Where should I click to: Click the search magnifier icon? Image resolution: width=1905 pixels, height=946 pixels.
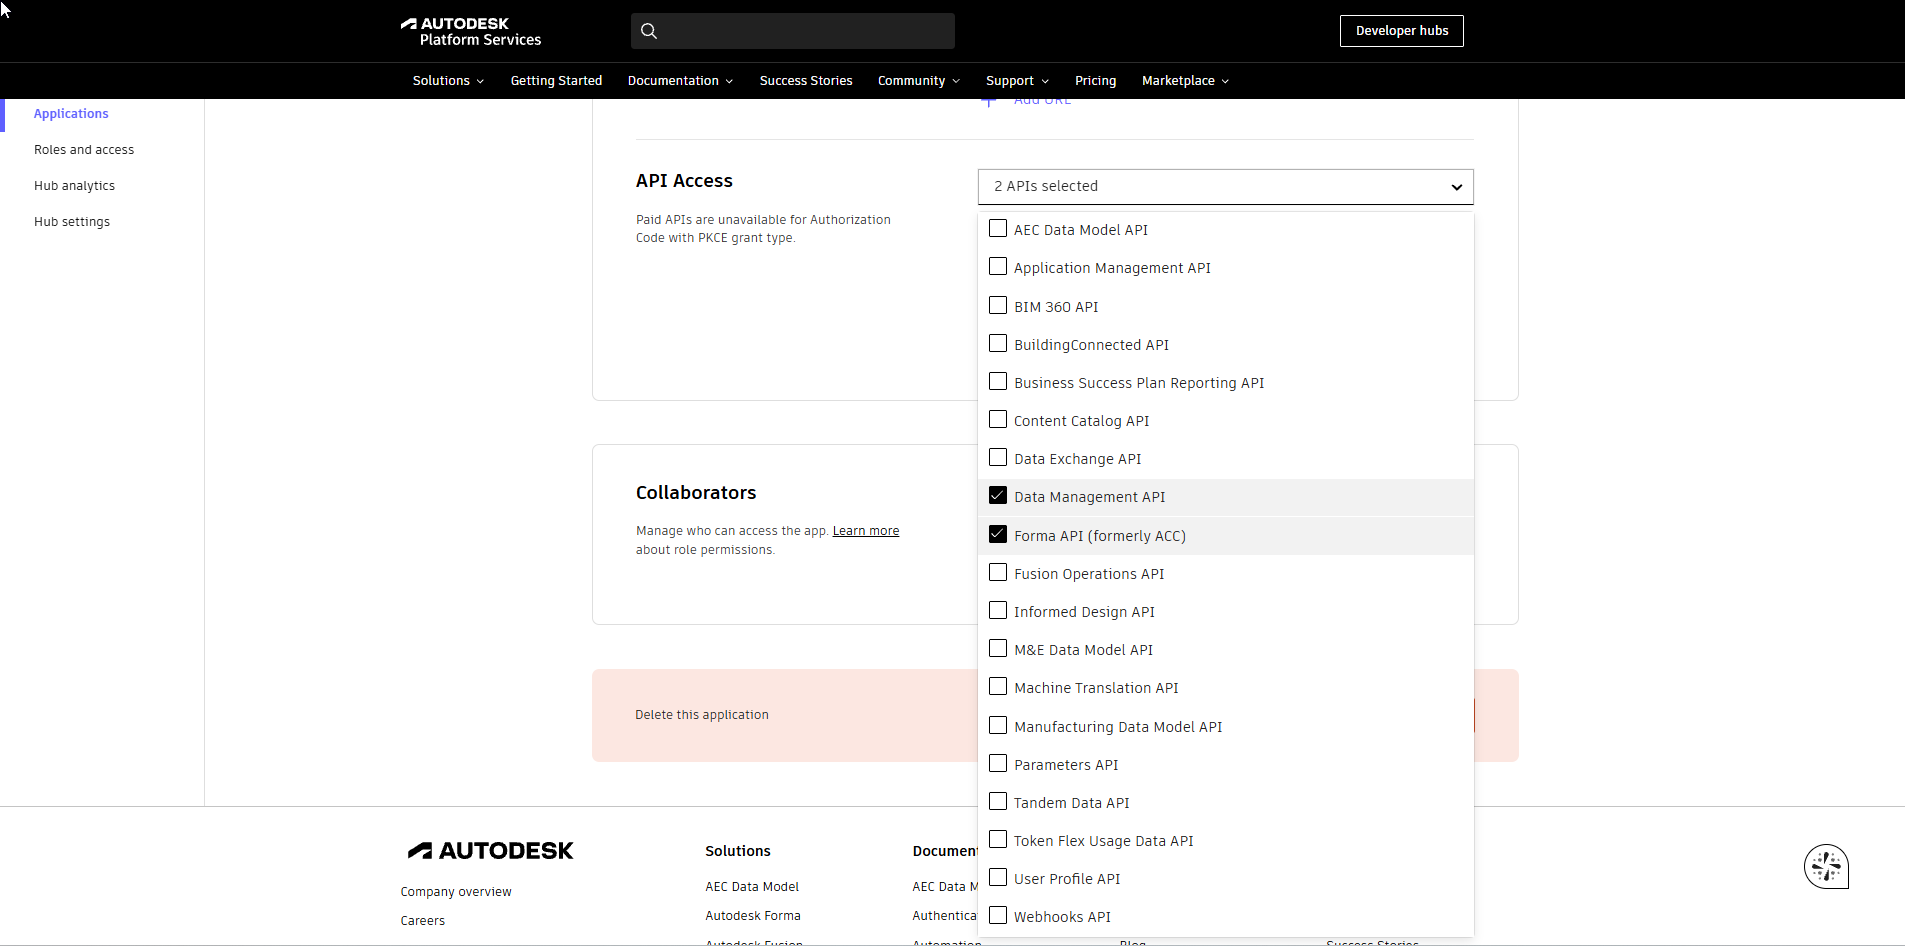(x=649, y=31)
